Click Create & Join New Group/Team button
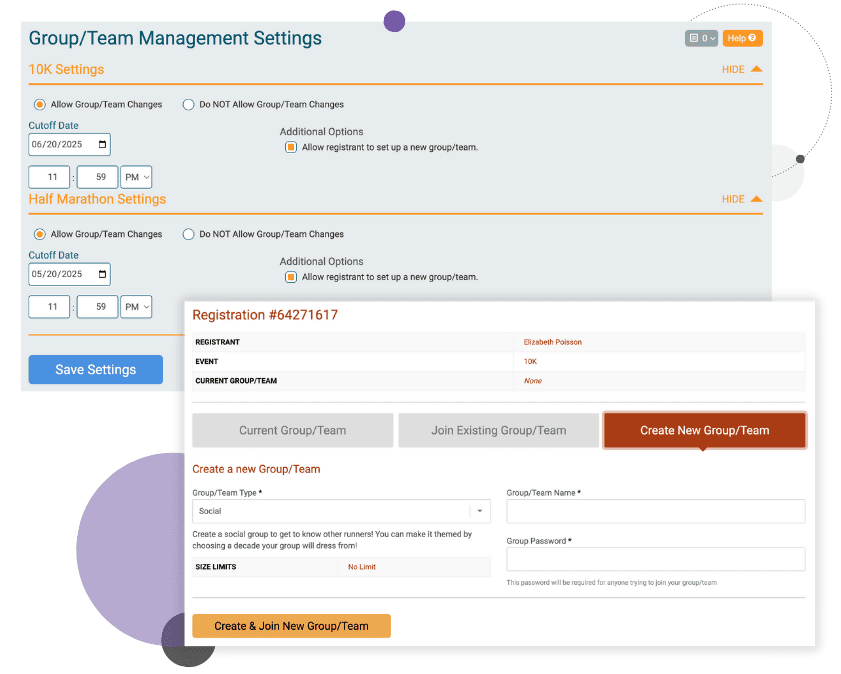841x674 pixels. click(291, 626)
